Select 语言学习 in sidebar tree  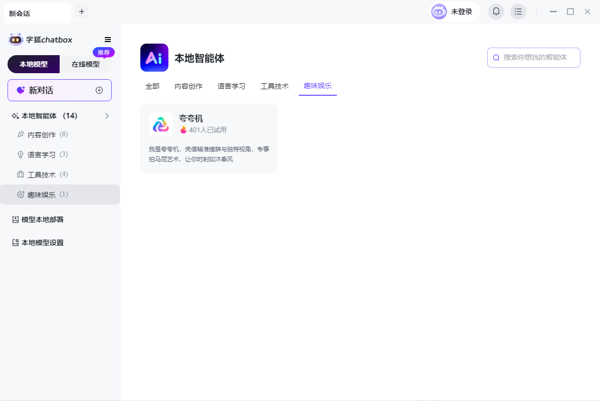(42, 155)
